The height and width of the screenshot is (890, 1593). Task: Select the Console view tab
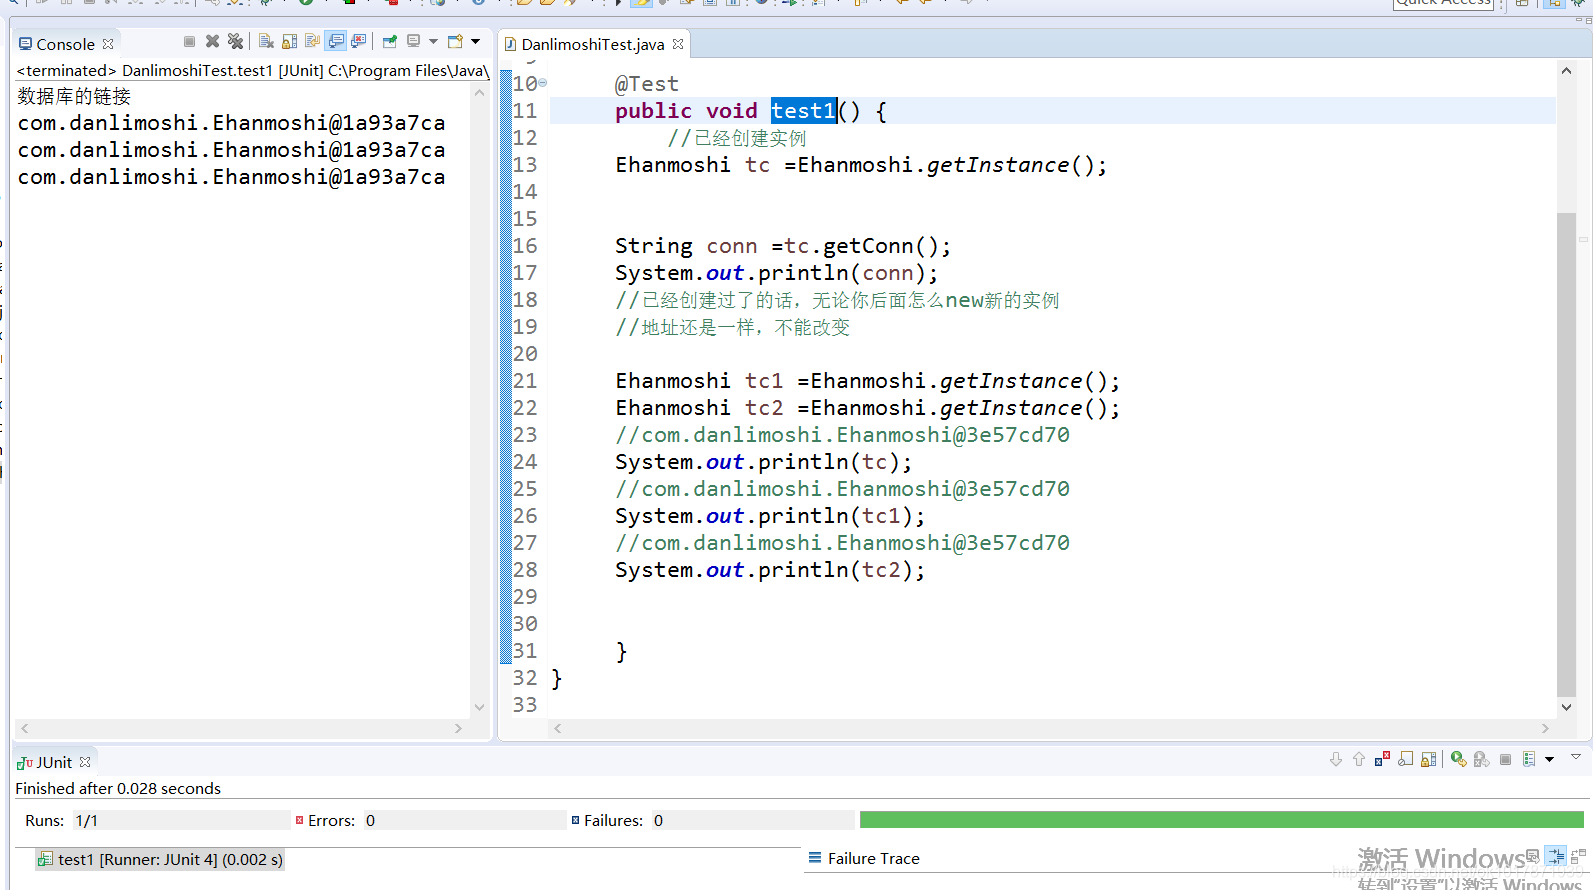click(x=66, y=44)
